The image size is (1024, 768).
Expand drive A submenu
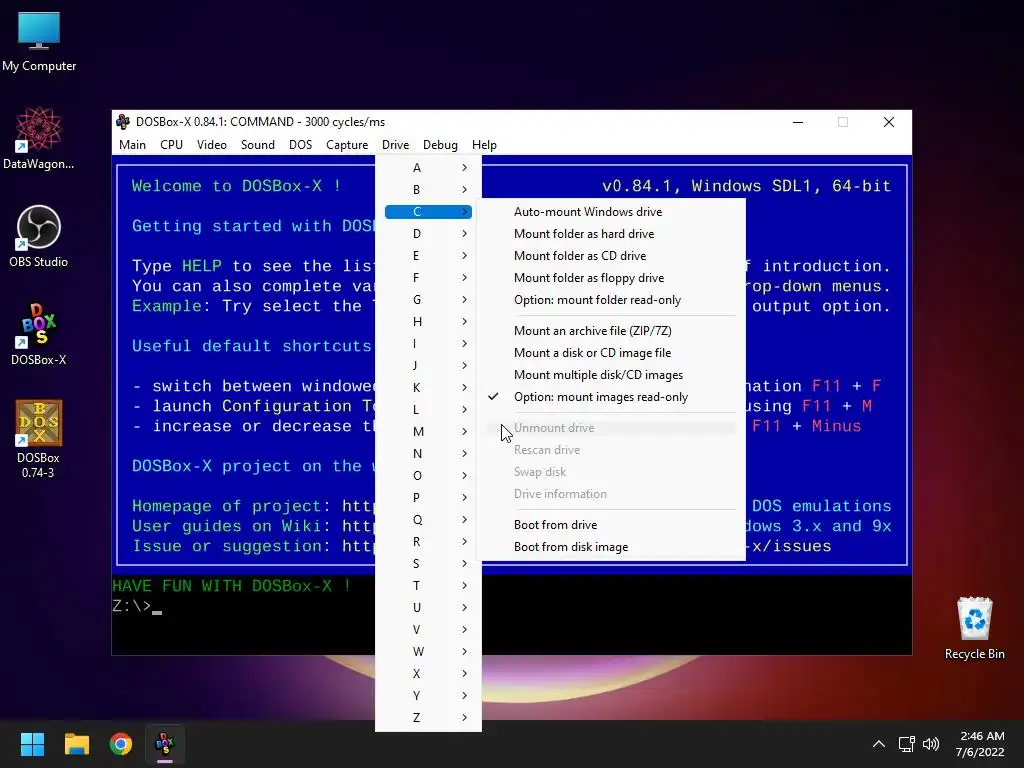428,168
